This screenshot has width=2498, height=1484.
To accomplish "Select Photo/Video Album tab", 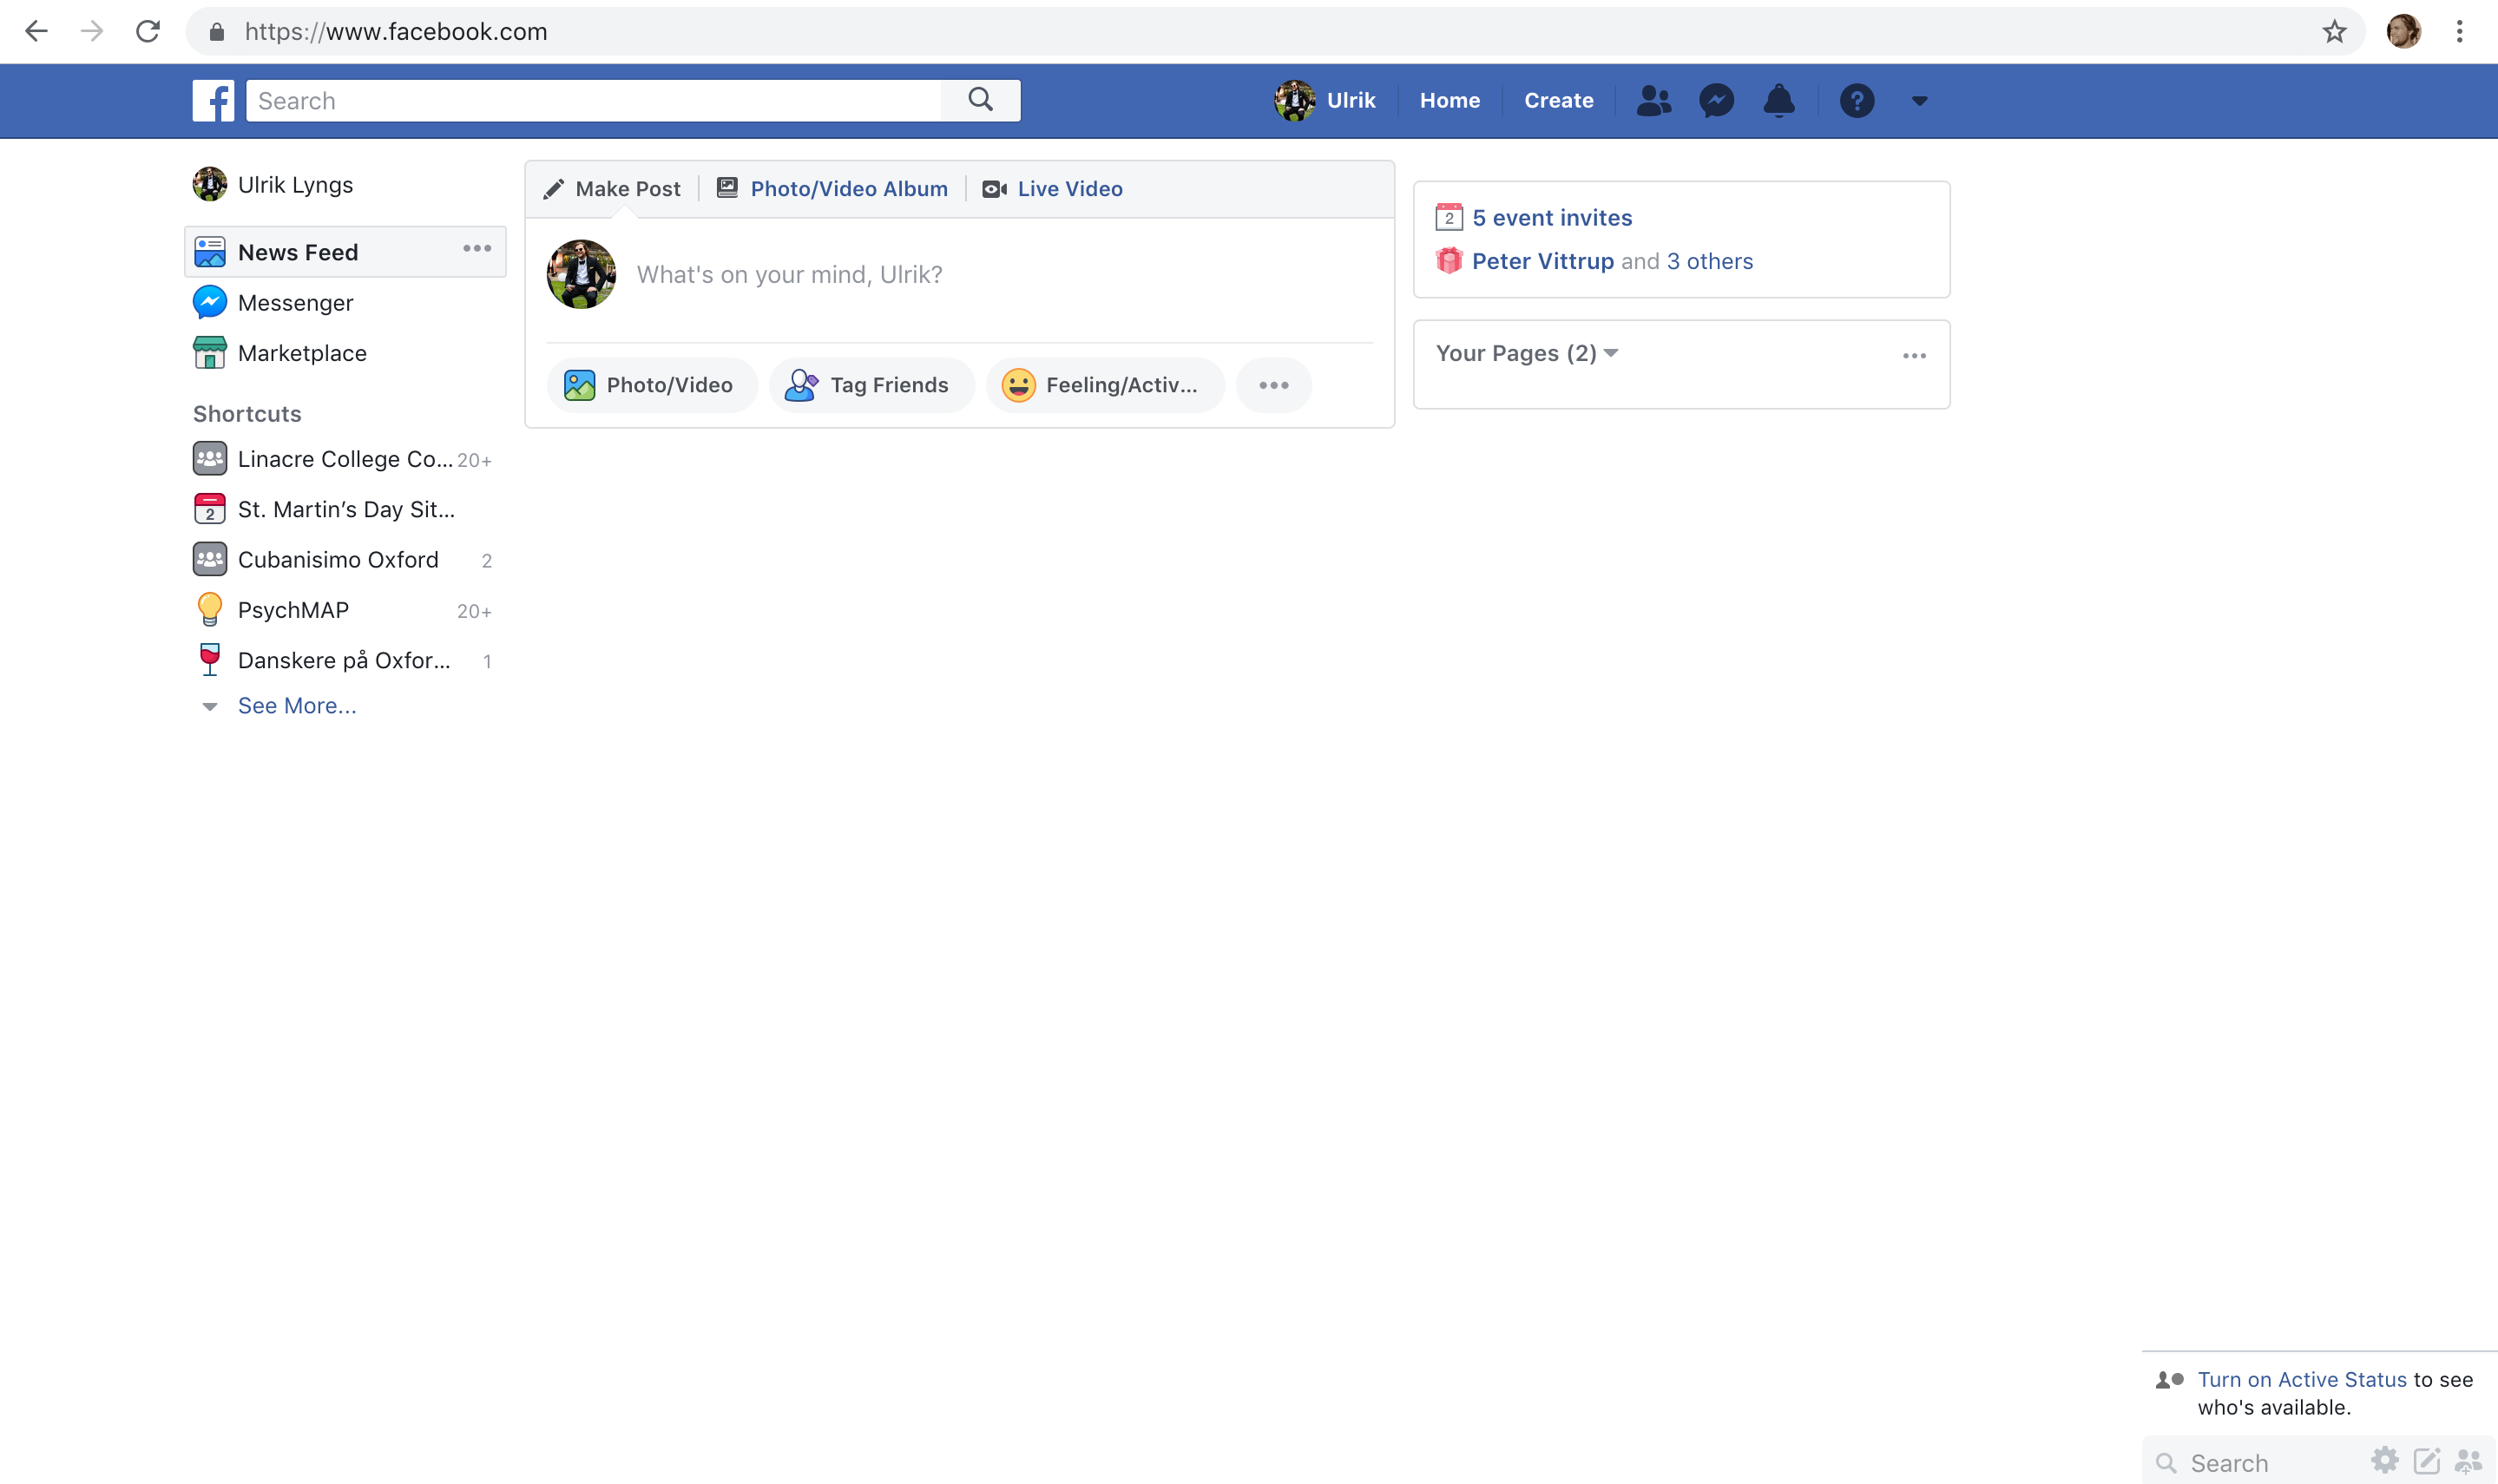I will [832, 189].
